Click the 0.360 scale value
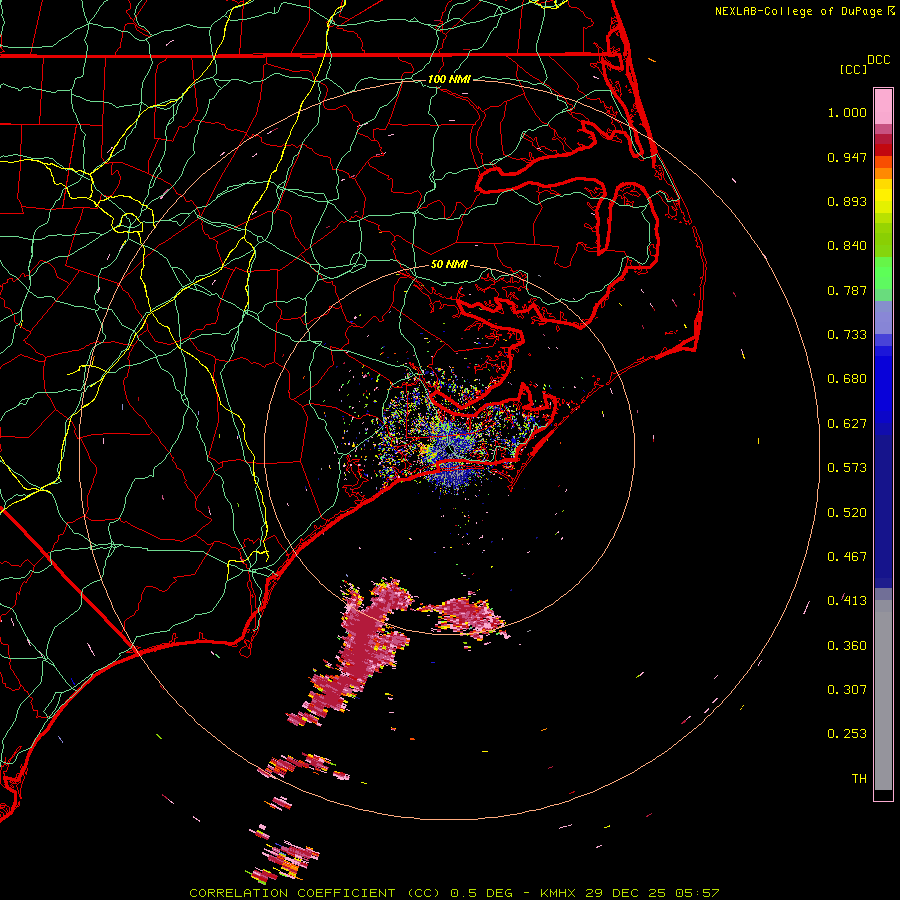The width and height of the screenshot is (900, 900). tap(847, 646)
